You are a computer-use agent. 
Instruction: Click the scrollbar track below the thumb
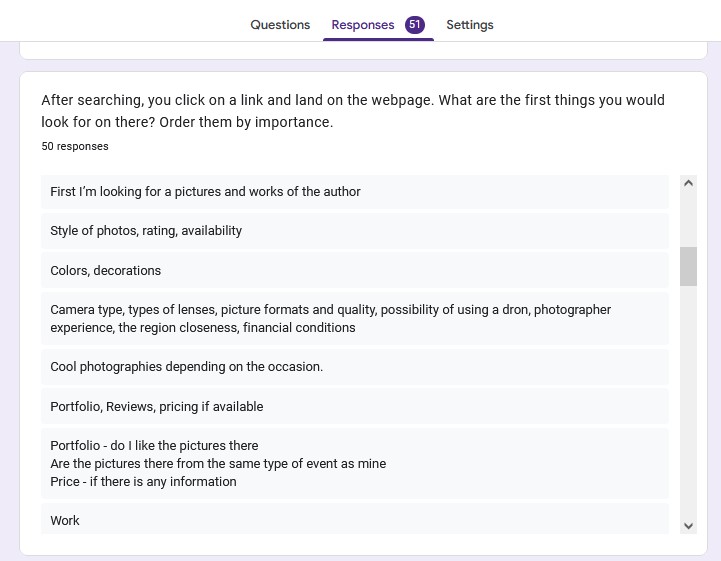(x=688, y=400)
